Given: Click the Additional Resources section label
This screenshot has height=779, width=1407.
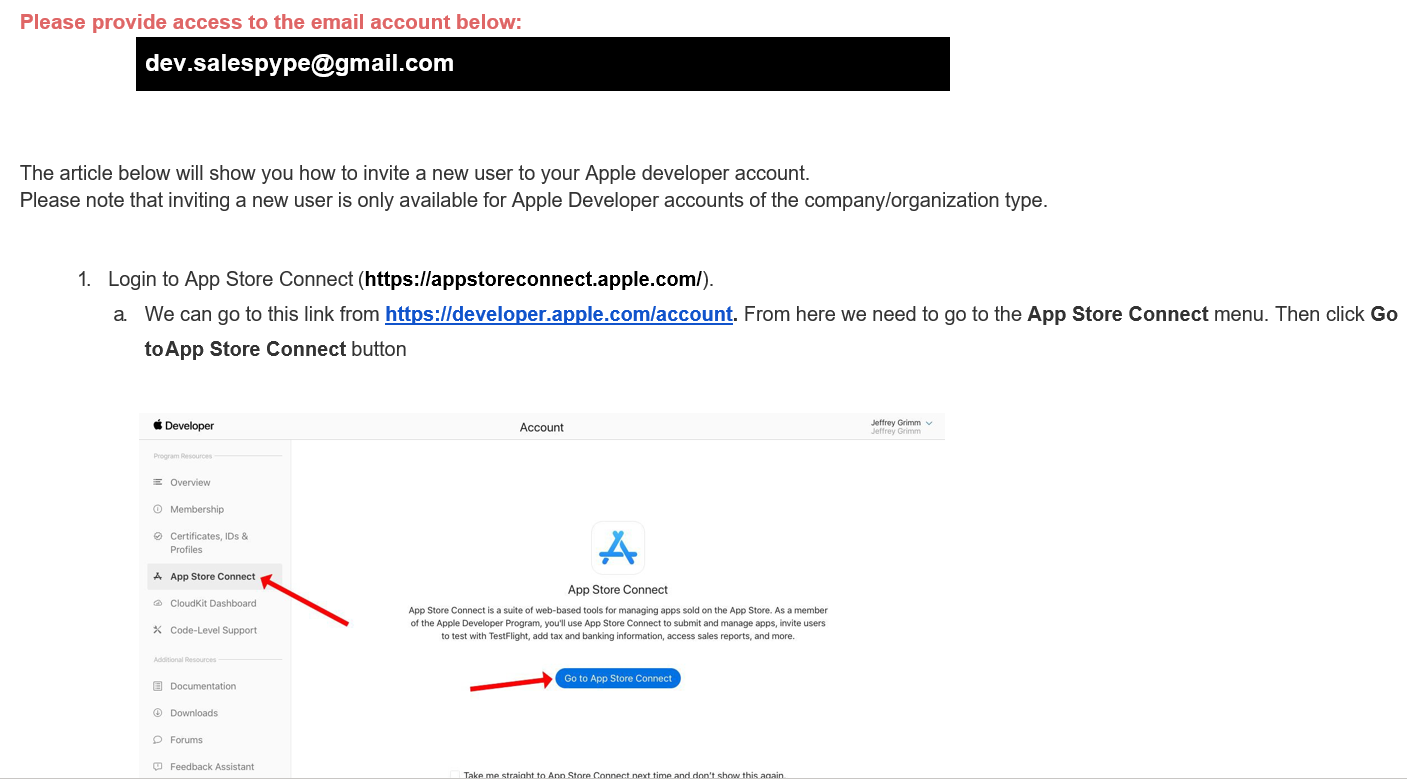Looking at the screenshot, I should [185, 660].
